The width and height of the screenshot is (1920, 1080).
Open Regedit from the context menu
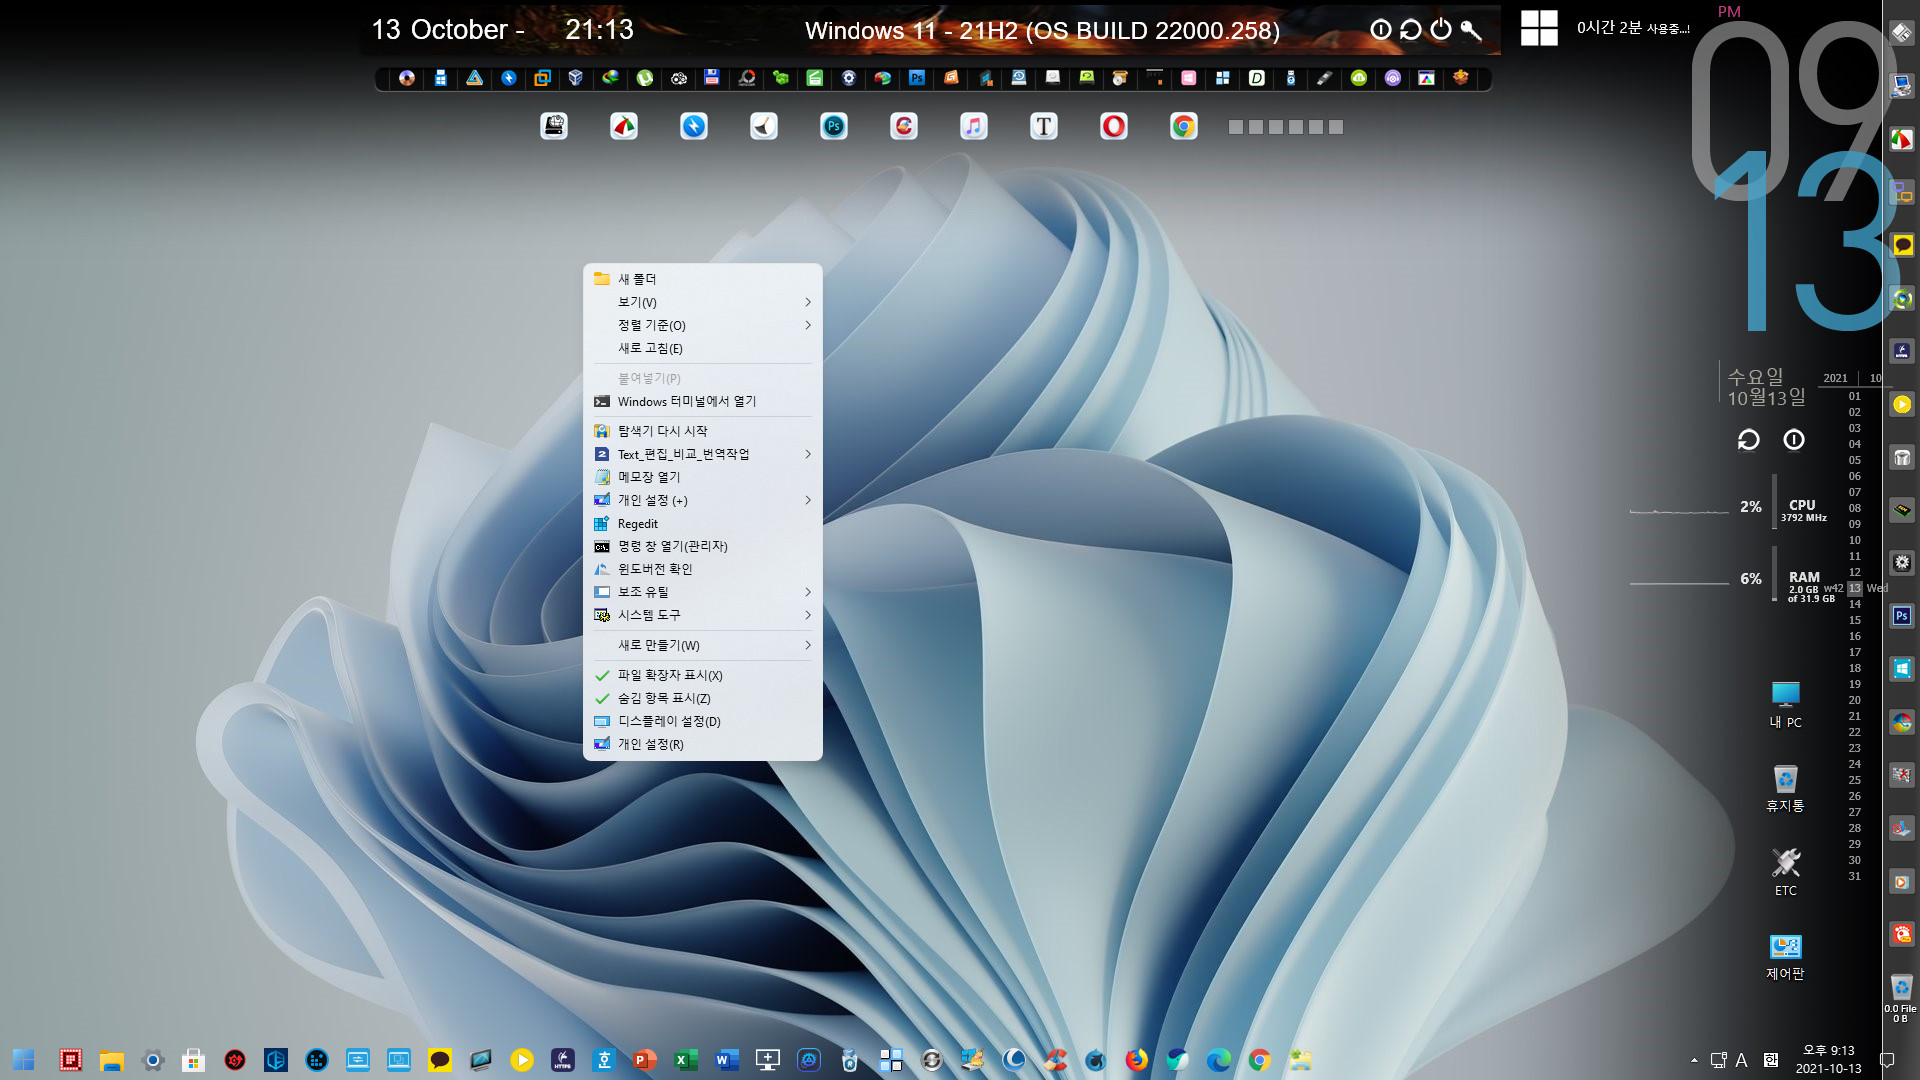pyautogui.click(x=703, y=523)
